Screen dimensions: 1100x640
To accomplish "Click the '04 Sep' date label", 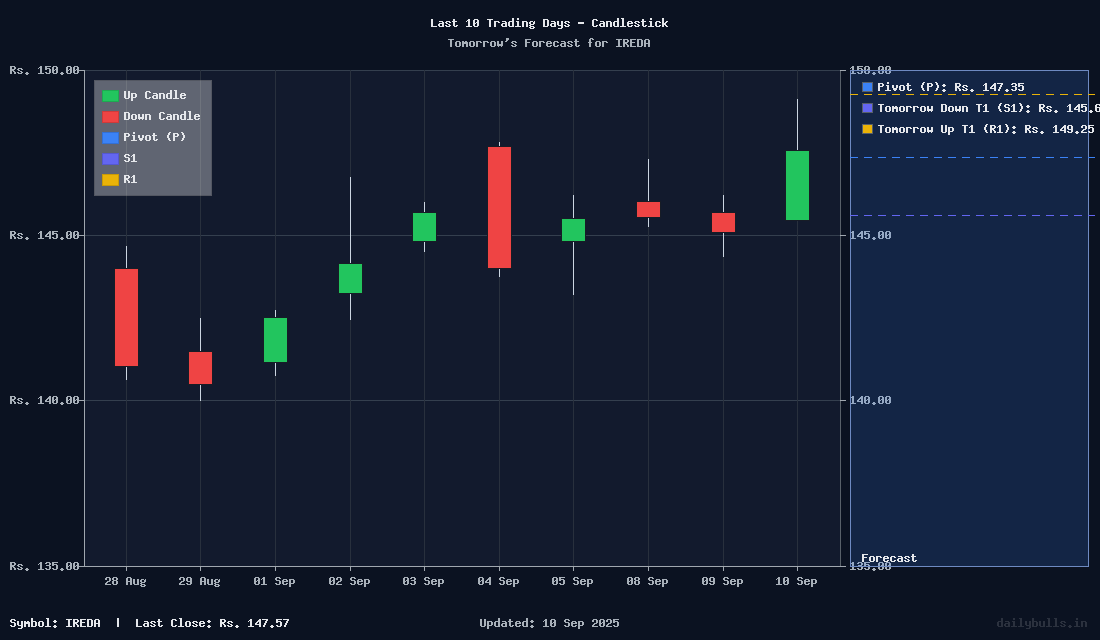I will tap(498, 581).
